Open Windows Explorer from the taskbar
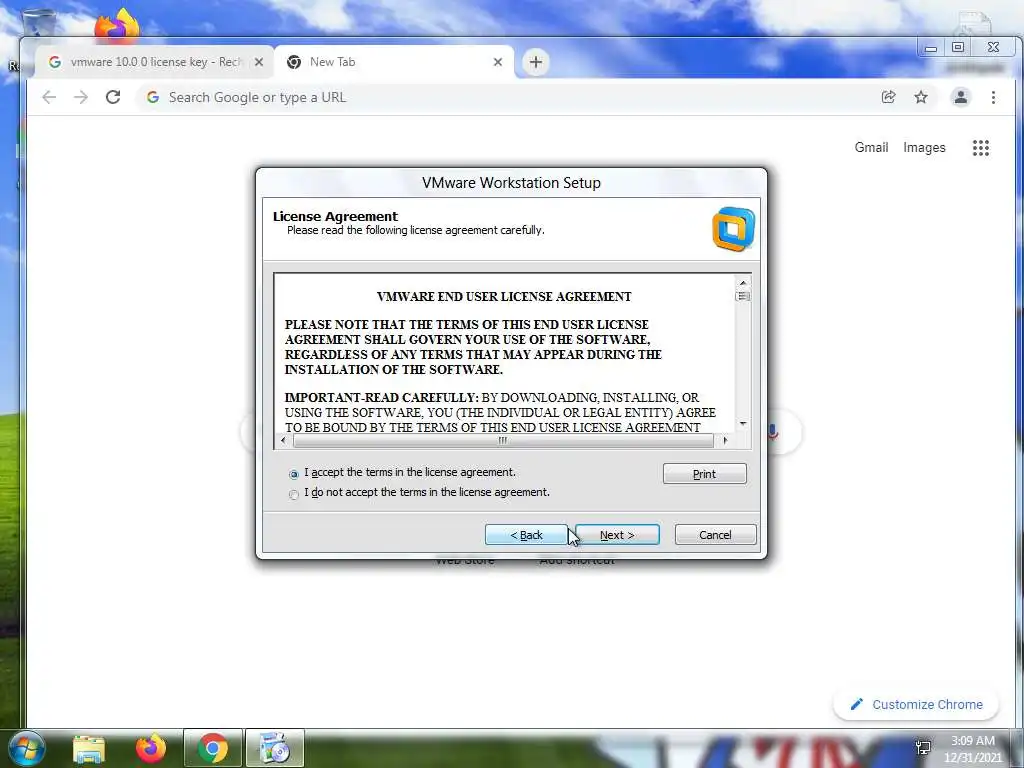 pos(89,749)
